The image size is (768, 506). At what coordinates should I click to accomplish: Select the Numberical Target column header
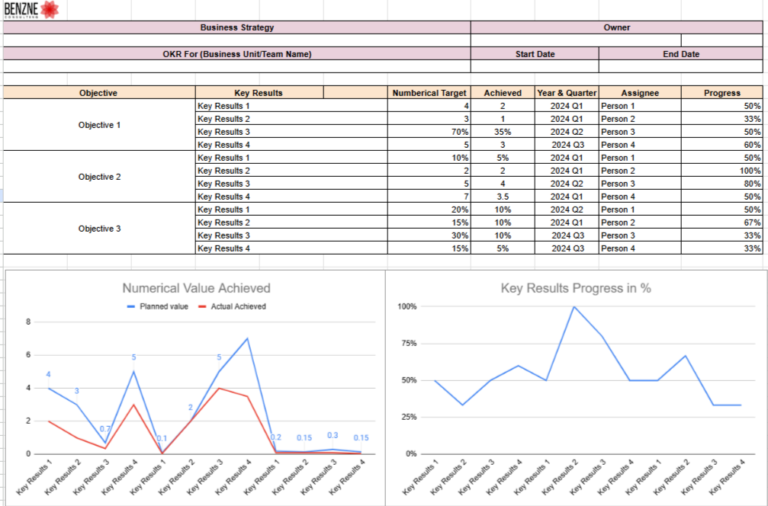coord(429,93)
